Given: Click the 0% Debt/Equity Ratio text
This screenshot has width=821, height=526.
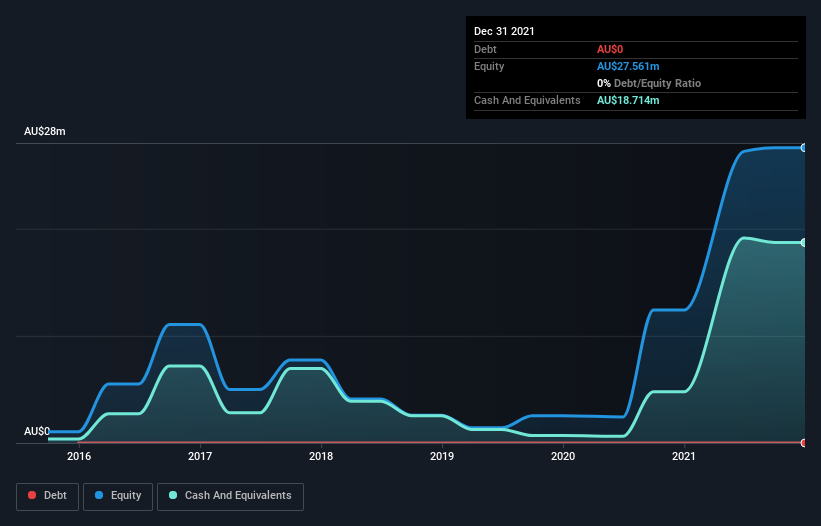Looking at the screenshot, I should [649, 83].
